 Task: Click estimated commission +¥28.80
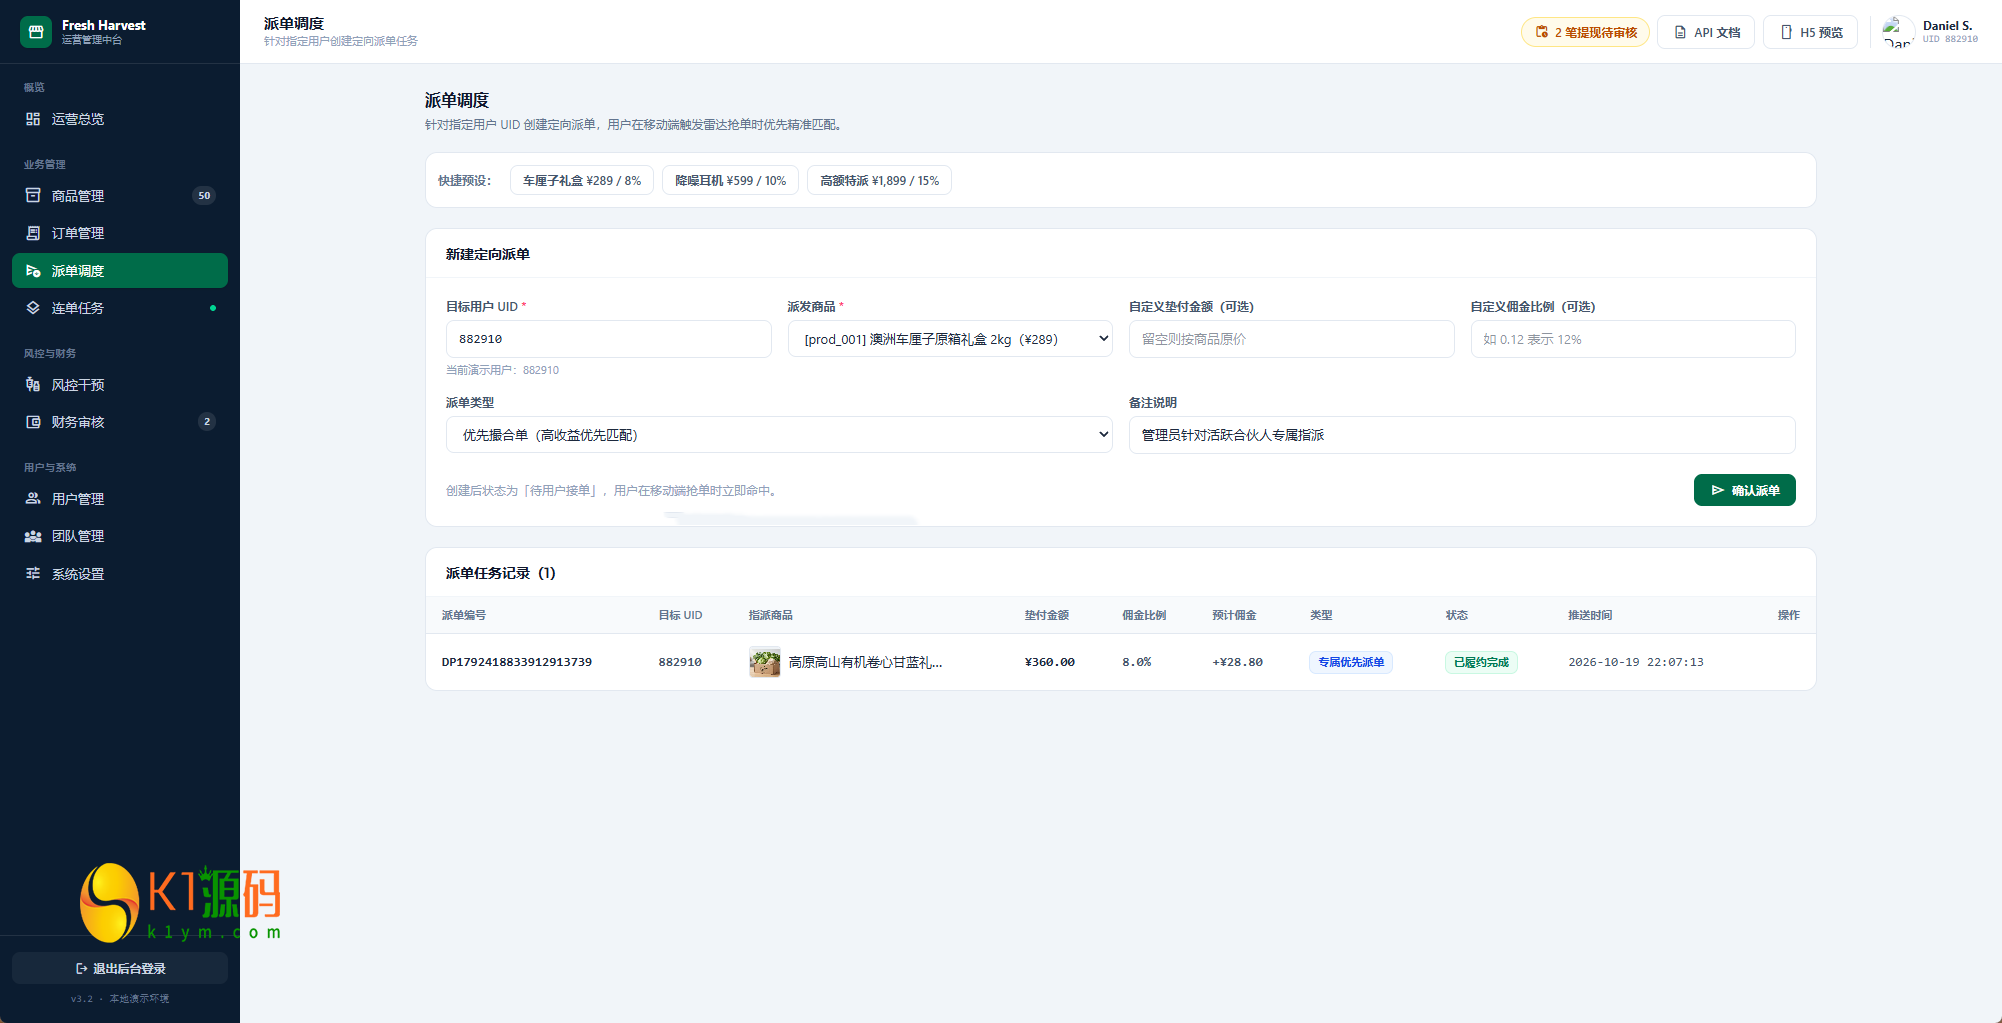pyautogui.click(x=1237, y=662)
